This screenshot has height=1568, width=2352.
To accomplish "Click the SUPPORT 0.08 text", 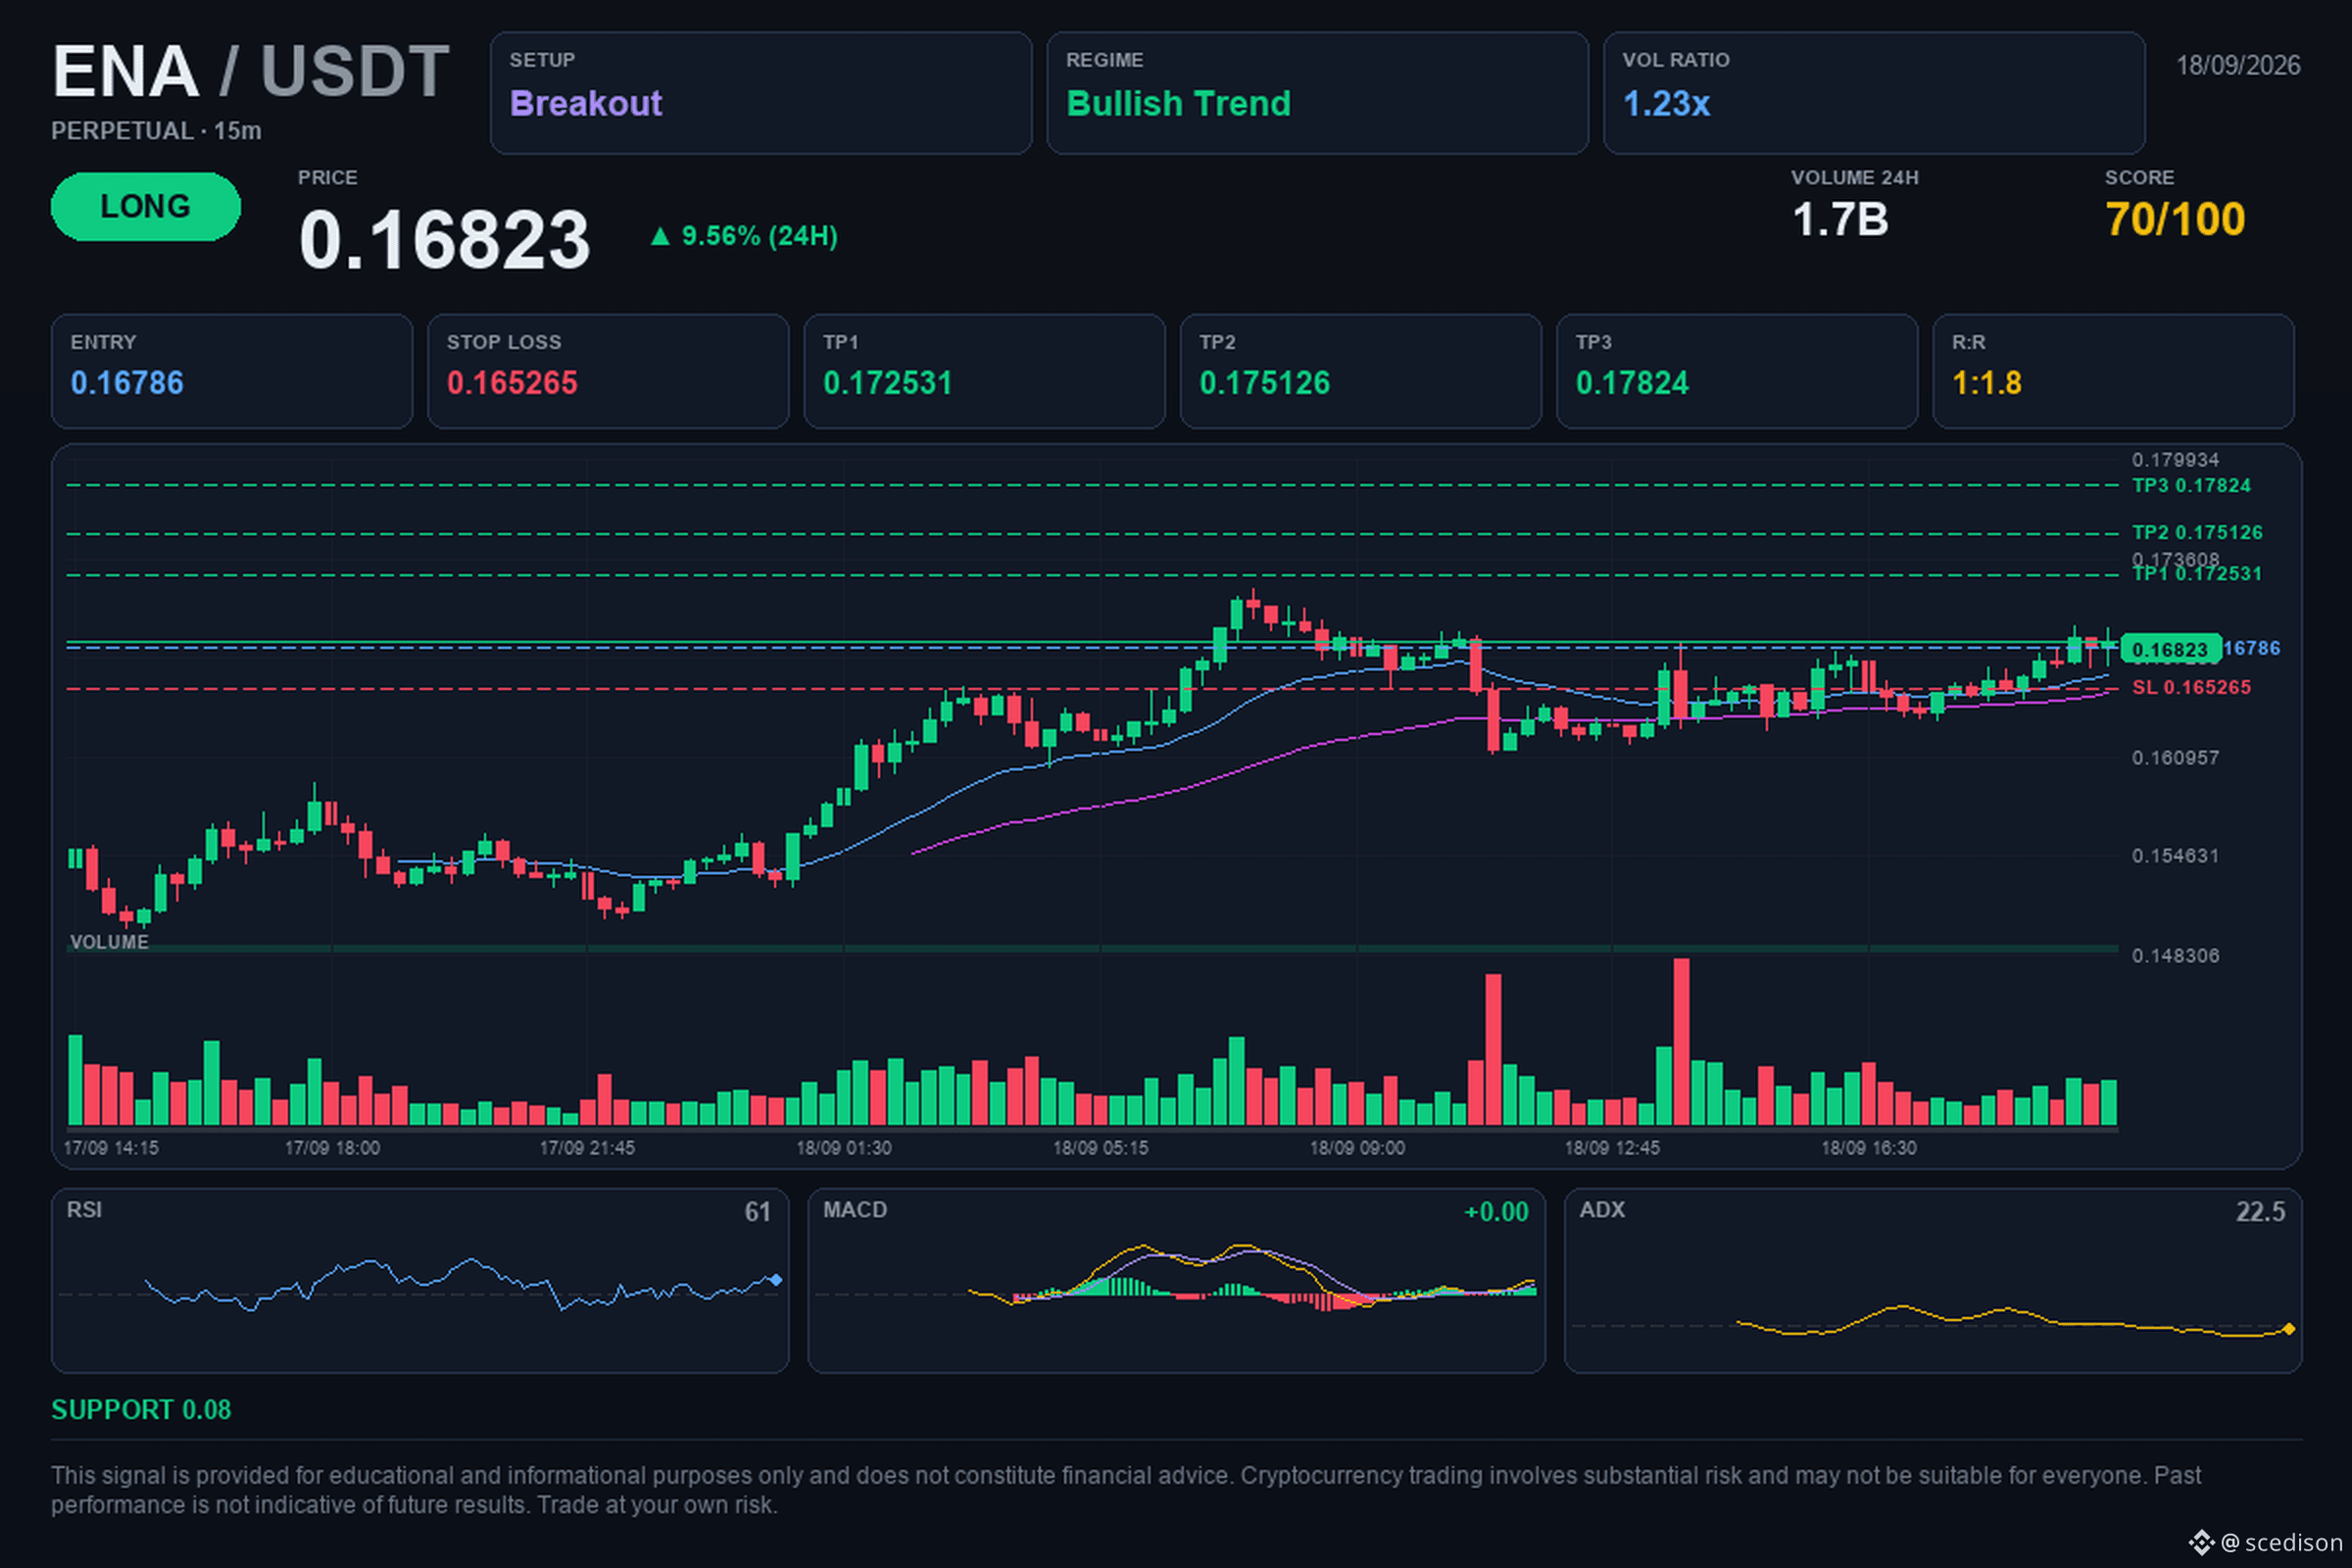I will pos(141,1409).
